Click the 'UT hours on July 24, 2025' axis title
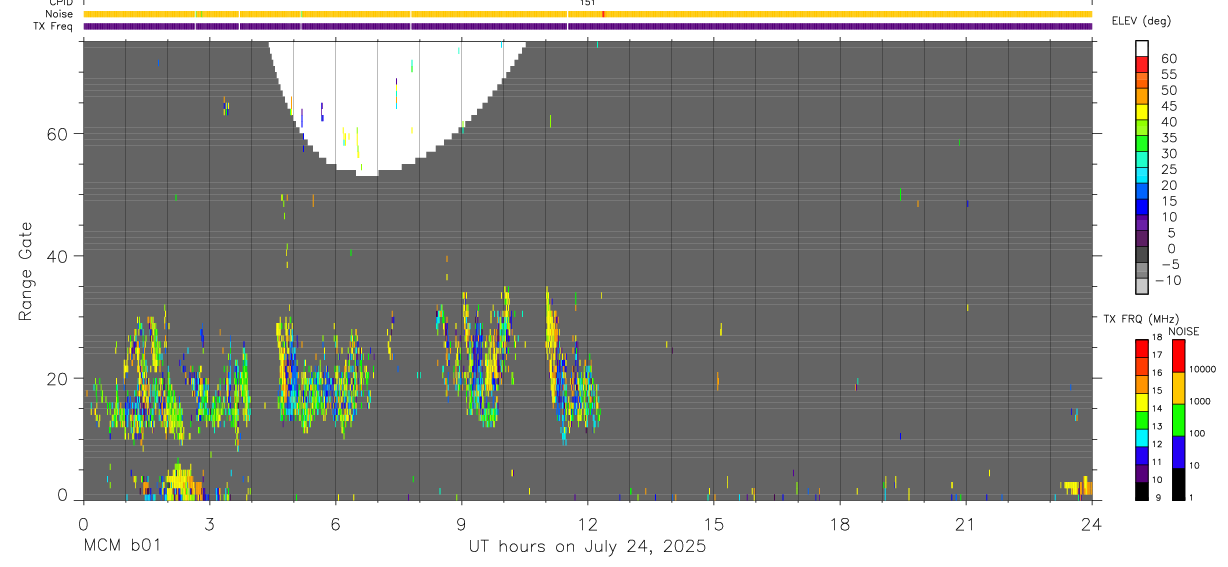 click(587, 546)
